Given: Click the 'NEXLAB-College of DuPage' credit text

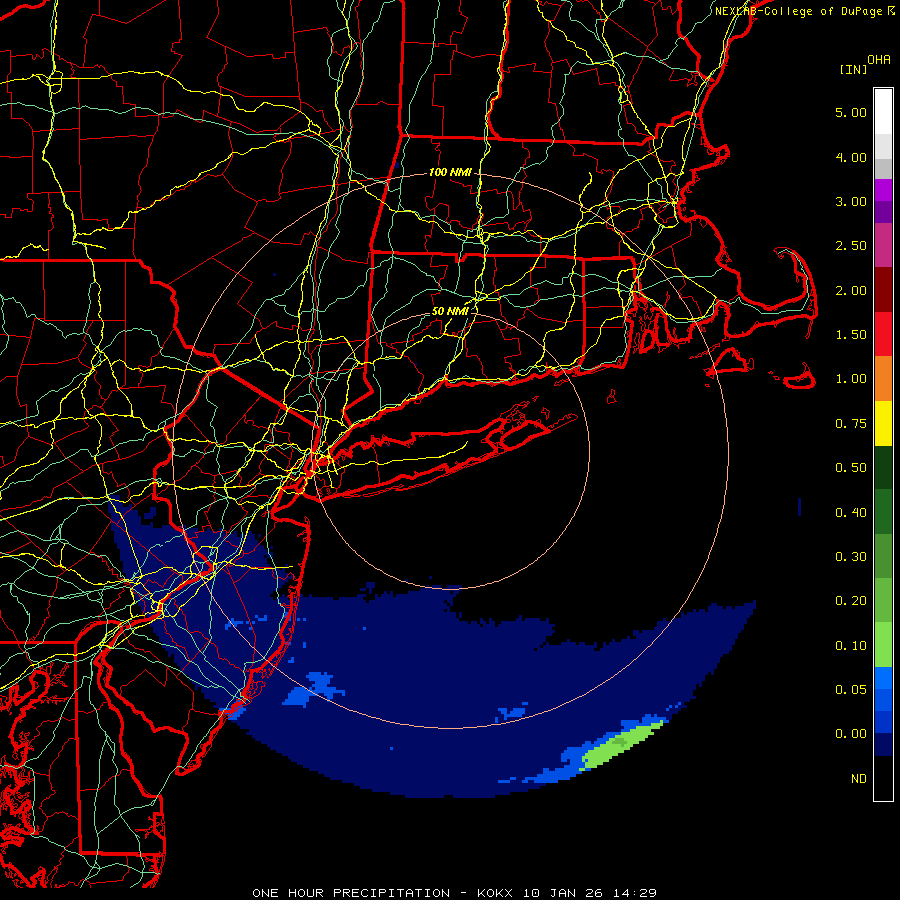Looking at the screenshot, I should pos(799,11).
